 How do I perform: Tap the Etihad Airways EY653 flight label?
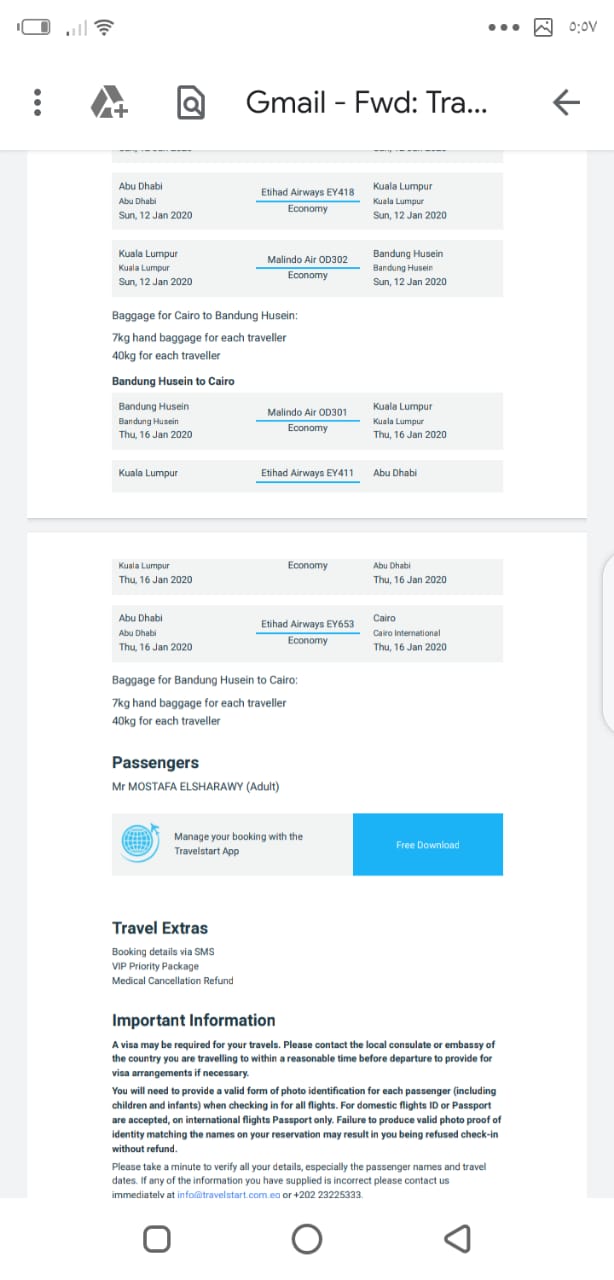(x=307, y=624)
